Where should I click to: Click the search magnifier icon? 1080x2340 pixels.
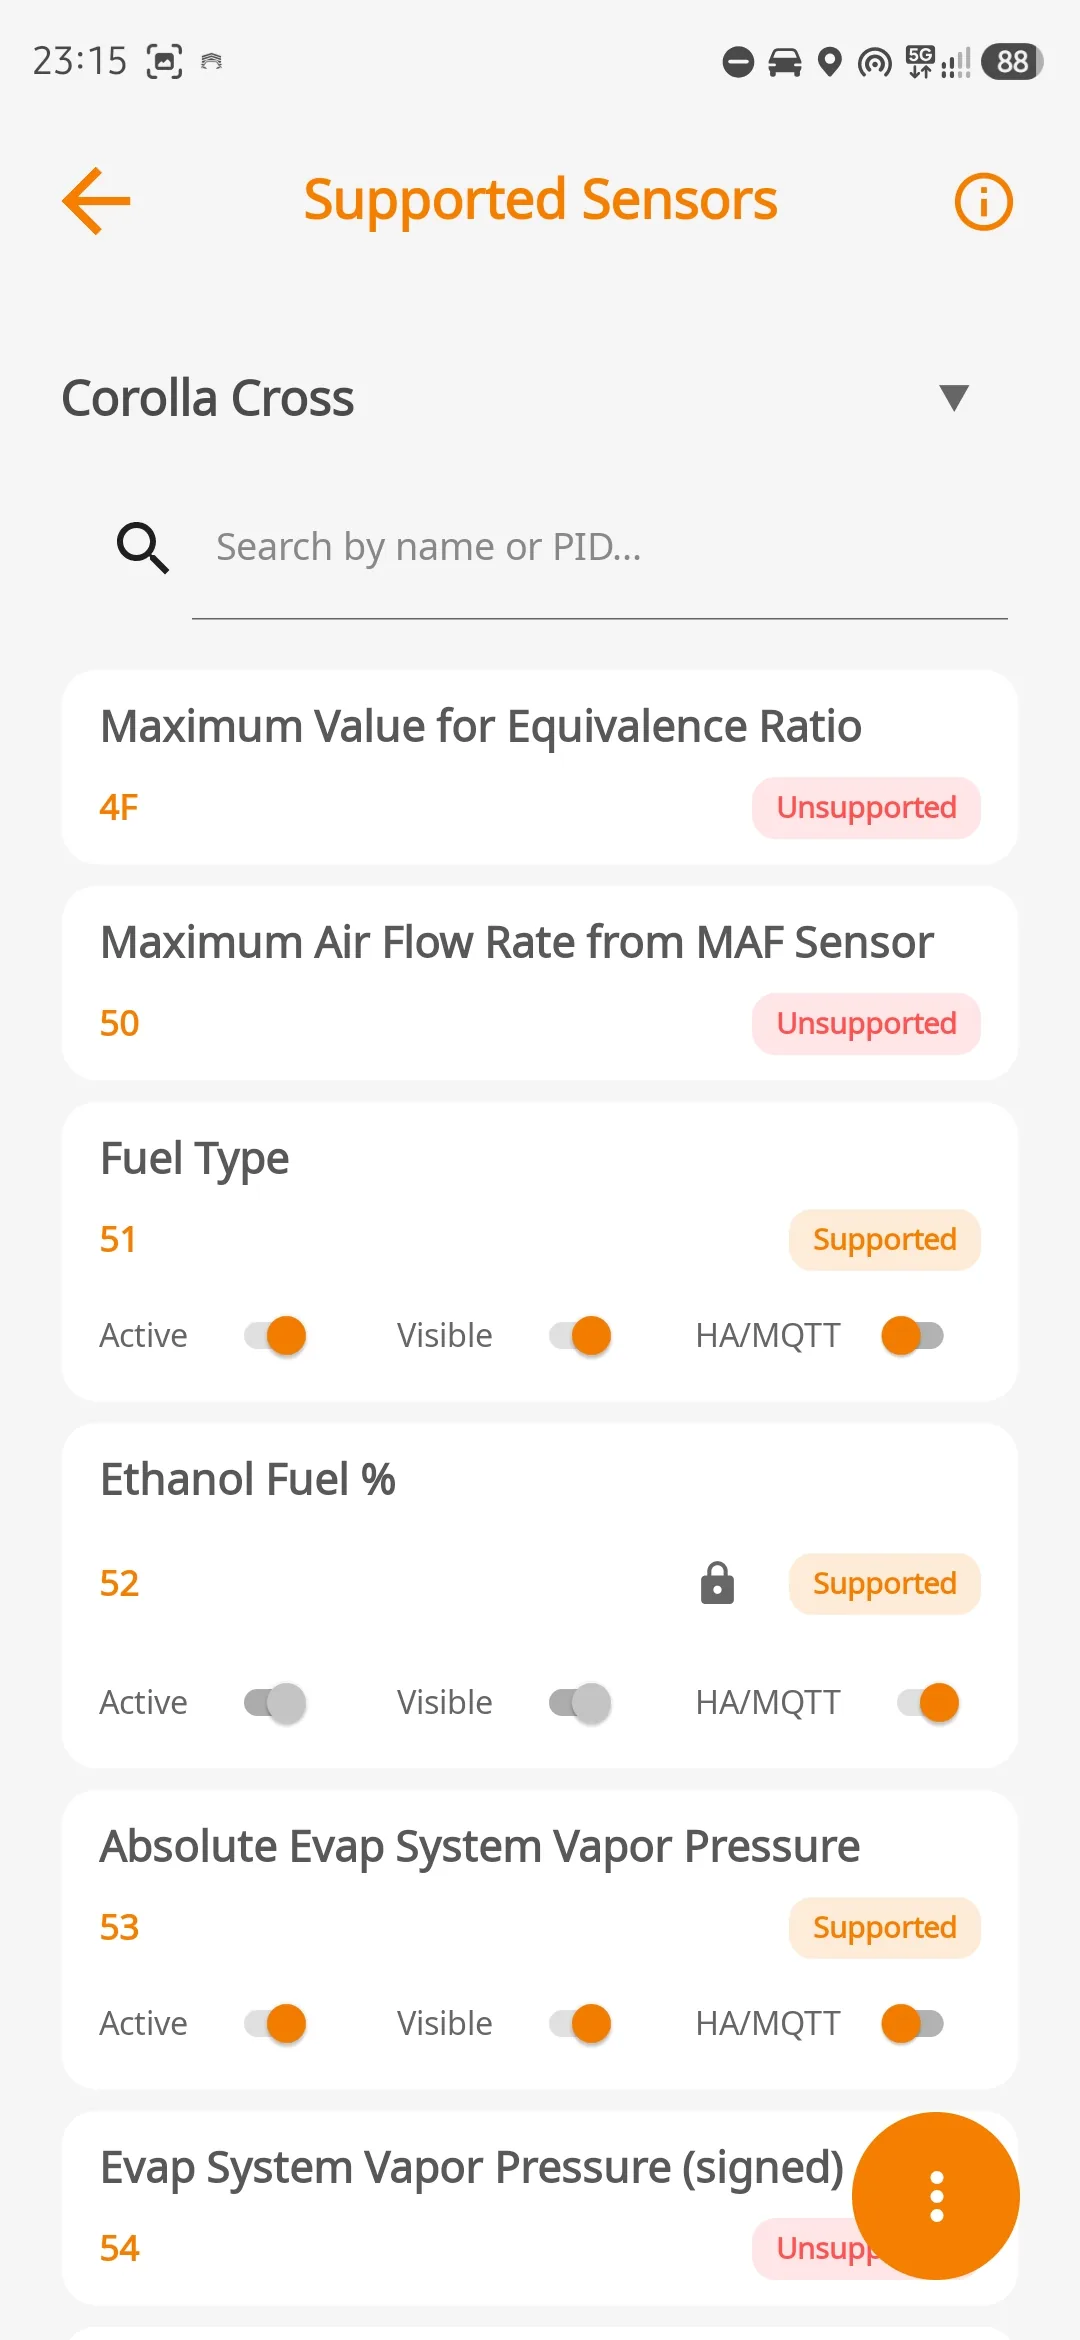point(143,548)
